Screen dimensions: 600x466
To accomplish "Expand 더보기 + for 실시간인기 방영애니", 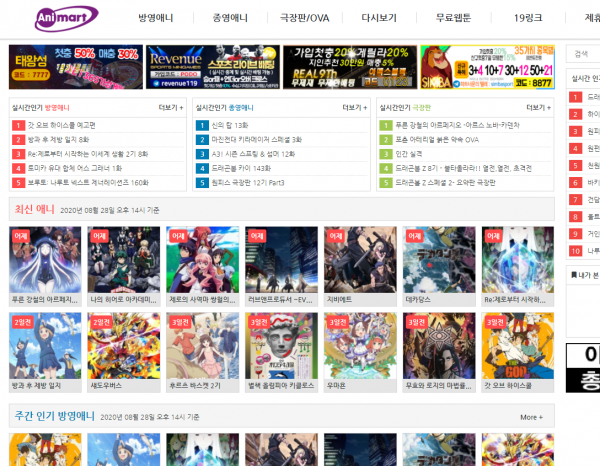I will click(171, 108).
